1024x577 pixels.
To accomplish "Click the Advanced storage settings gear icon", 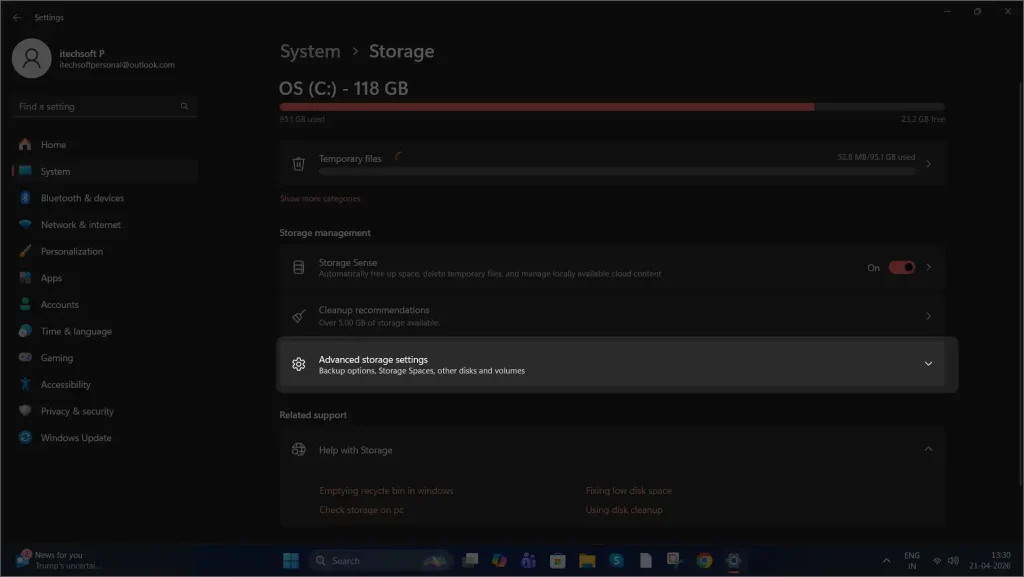I will (298, 363).
